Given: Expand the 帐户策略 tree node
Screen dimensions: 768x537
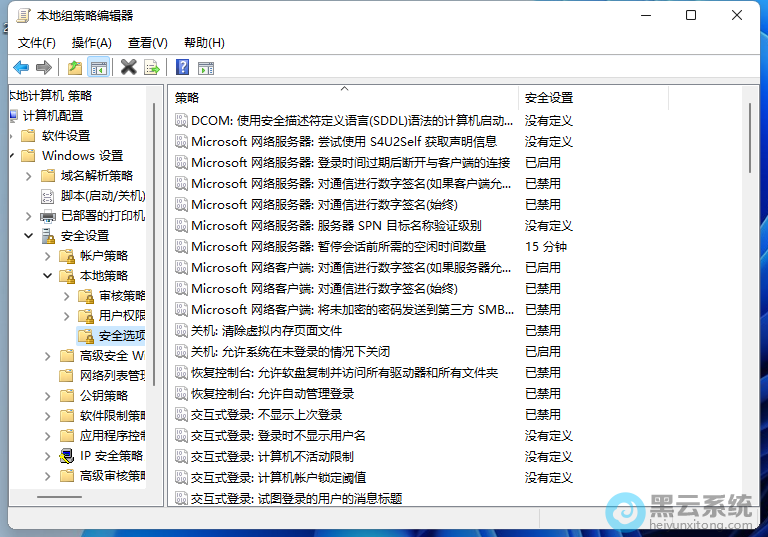Looking at the screenshot, I should (48, 256).
